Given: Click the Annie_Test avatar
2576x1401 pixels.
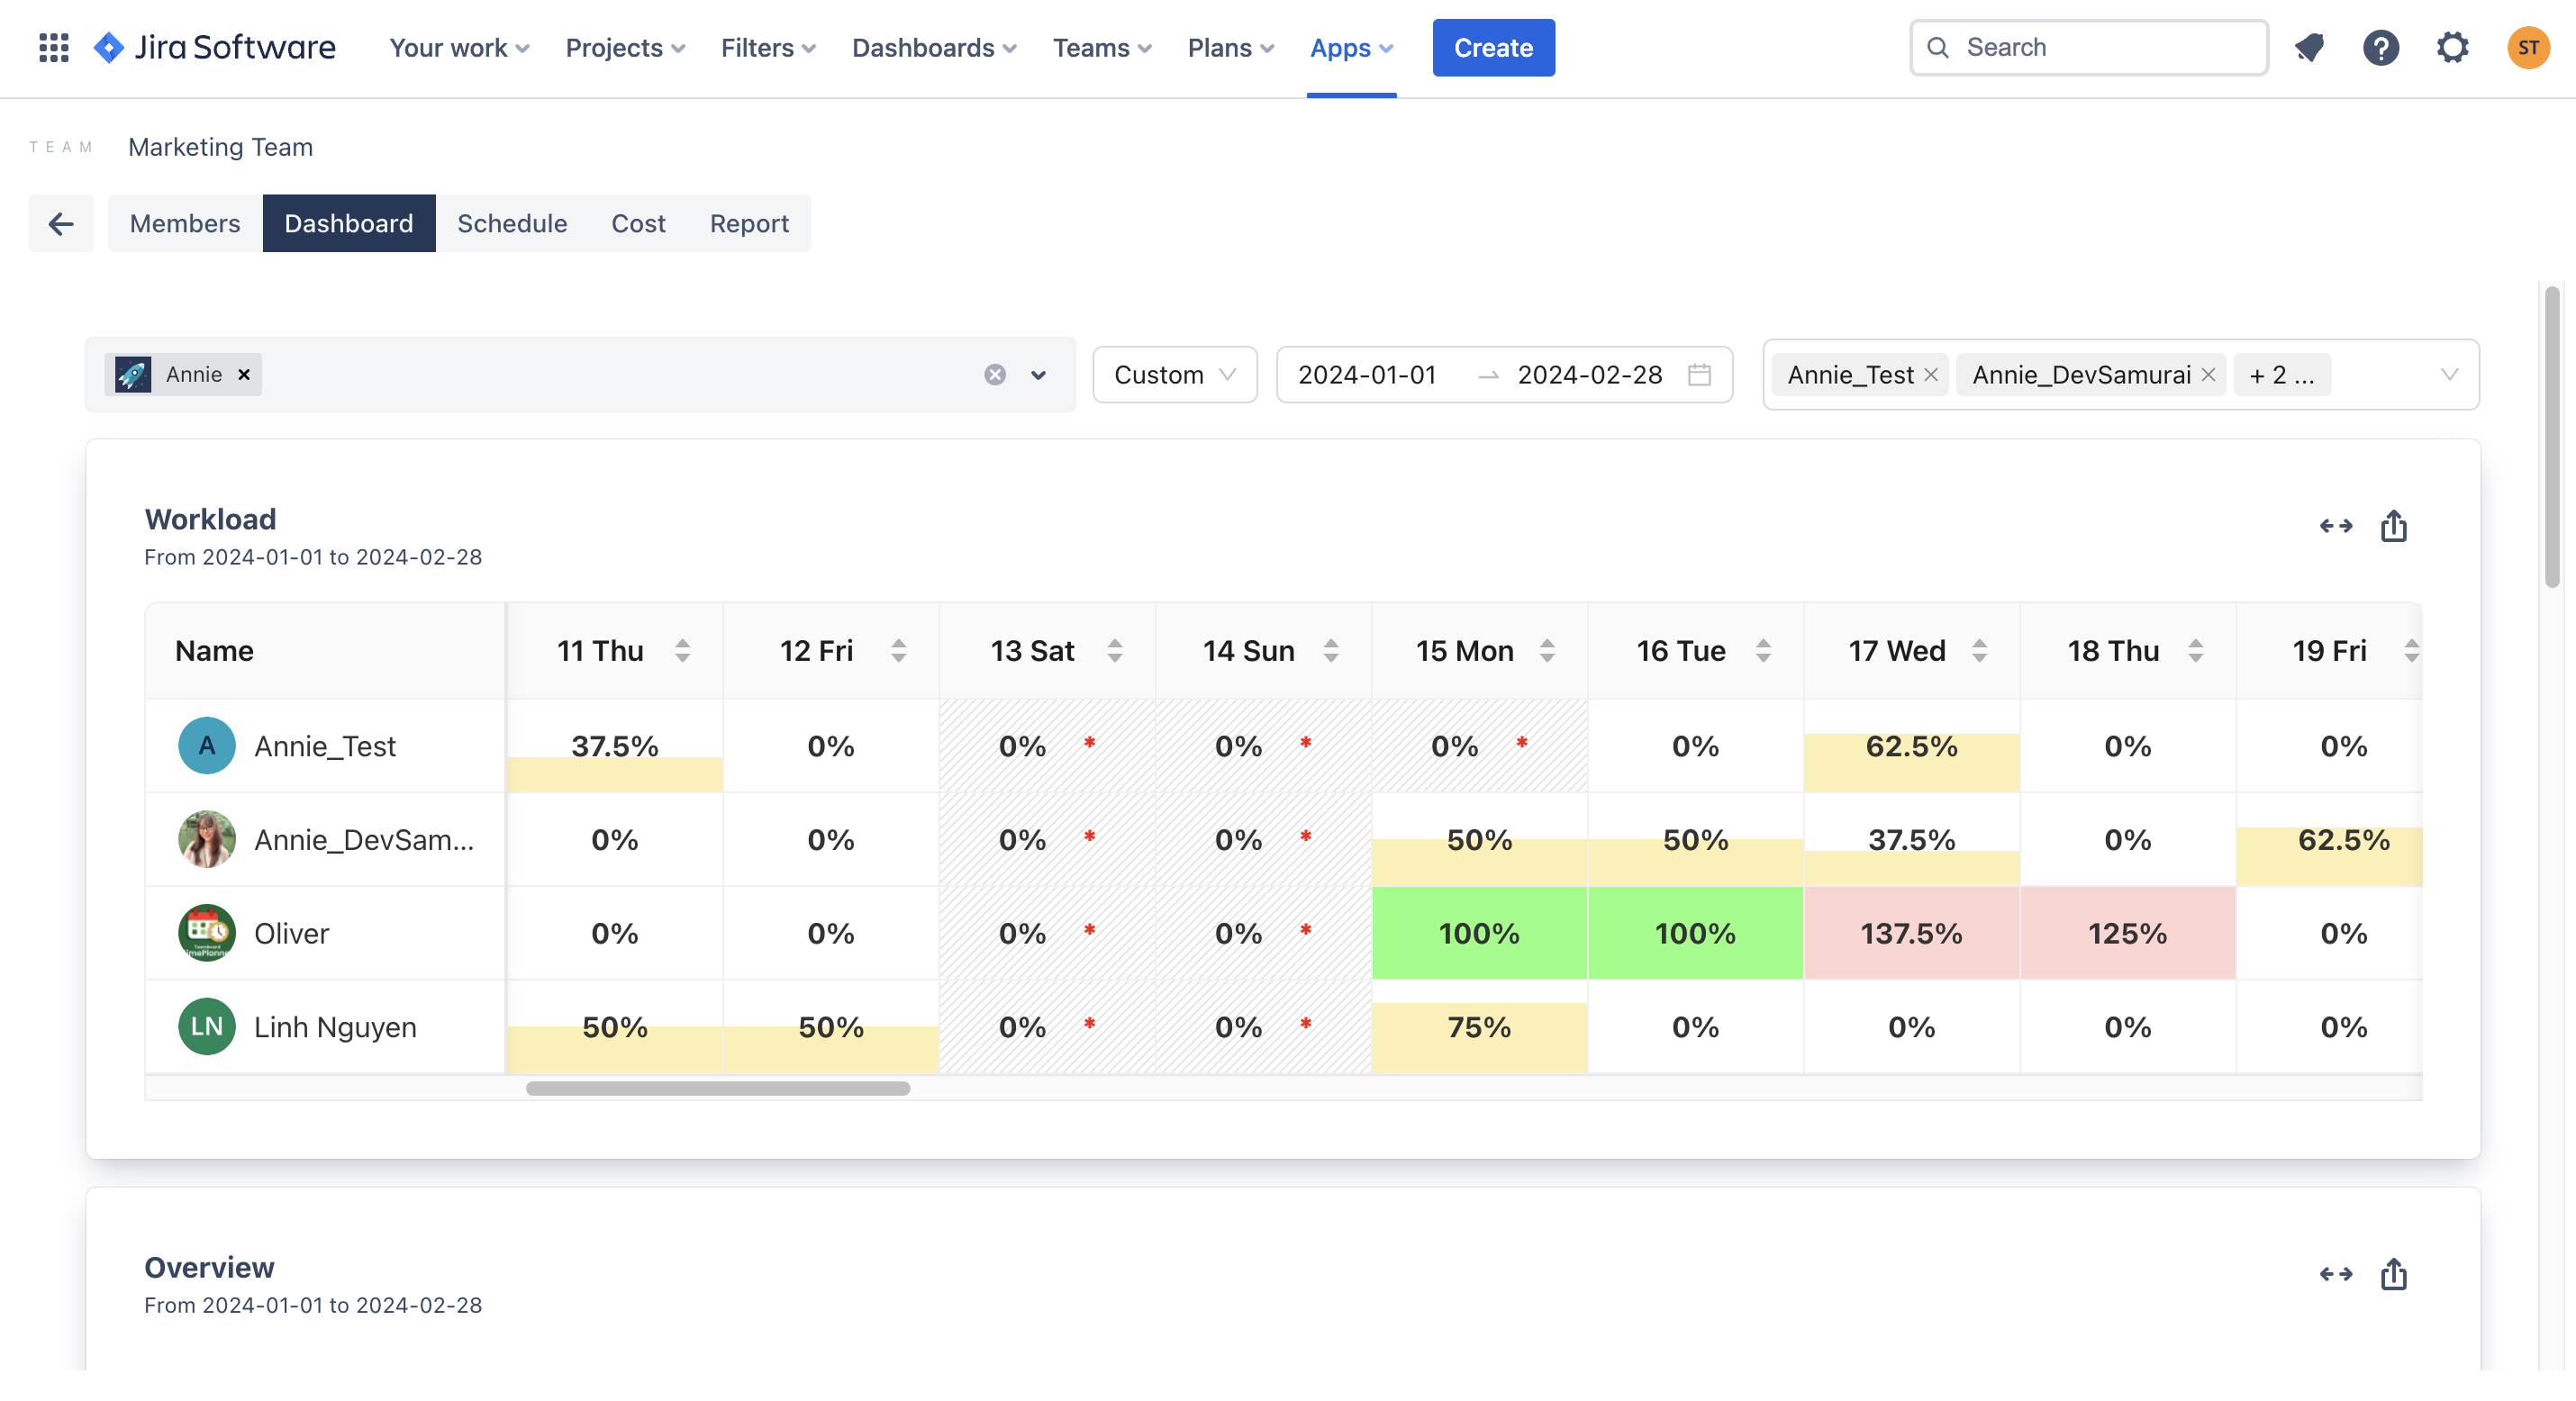Looking at the screenshot, I should [207, 746].
